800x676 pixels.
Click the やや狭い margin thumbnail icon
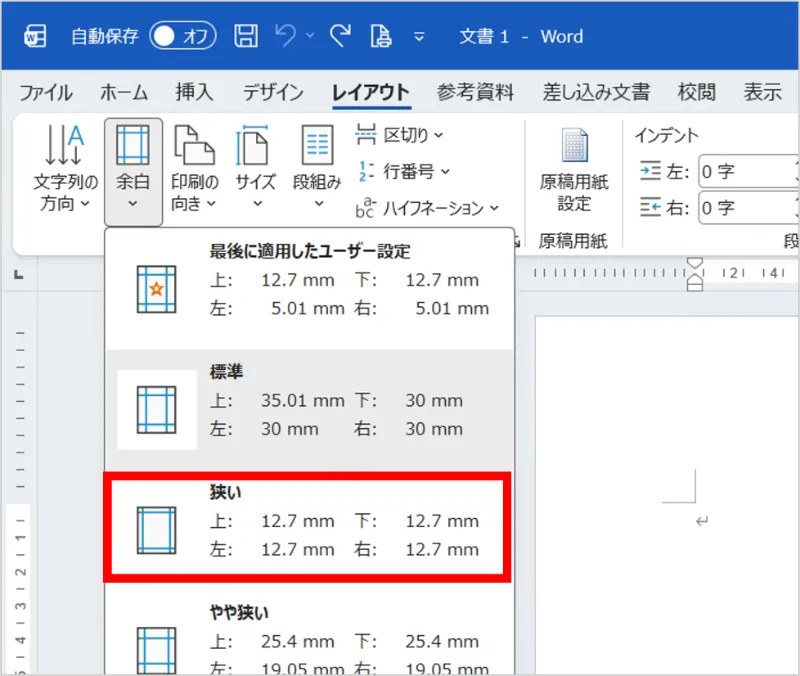[x=157, y=650]
